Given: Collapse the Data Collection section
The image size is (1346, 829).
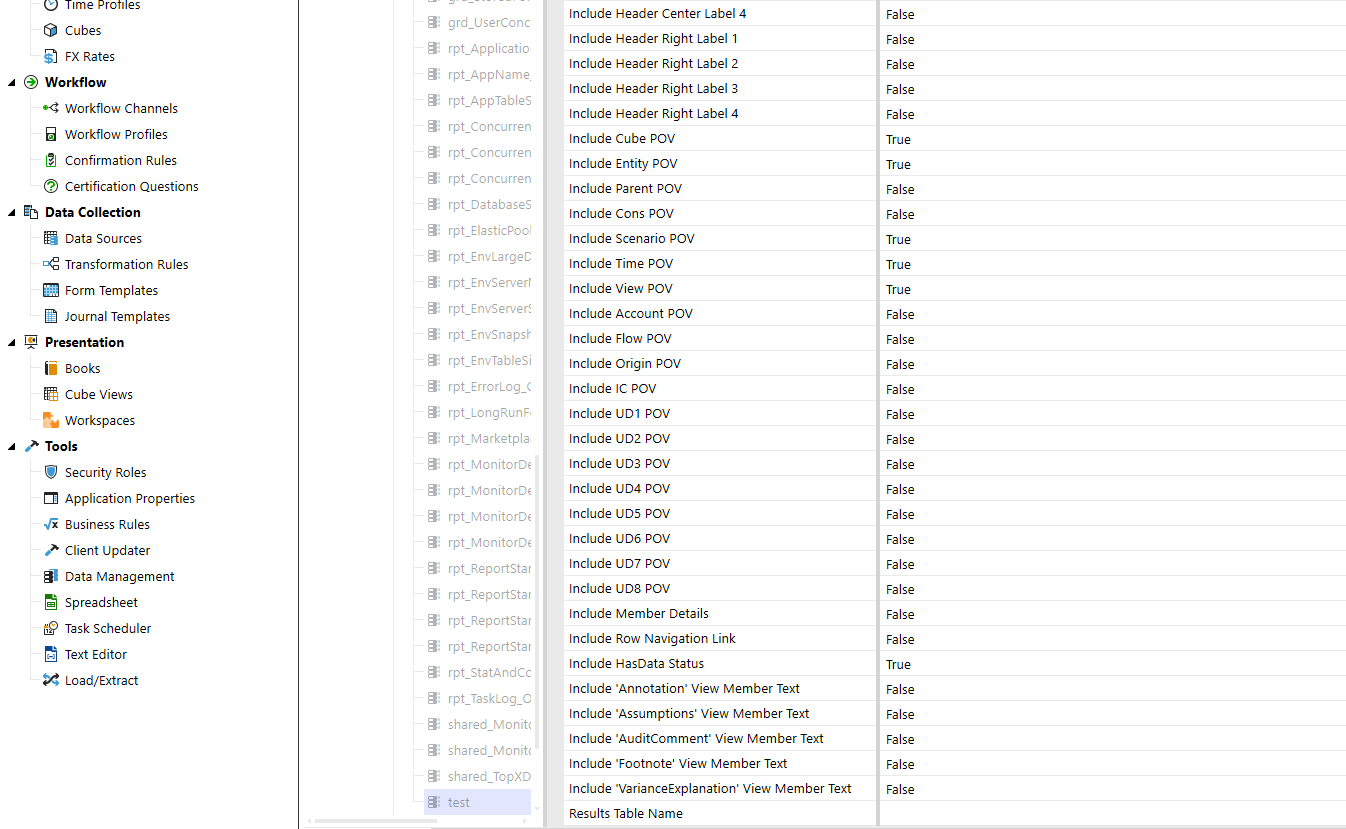Looking at the screenshot, I should click(x=12, y=212).
